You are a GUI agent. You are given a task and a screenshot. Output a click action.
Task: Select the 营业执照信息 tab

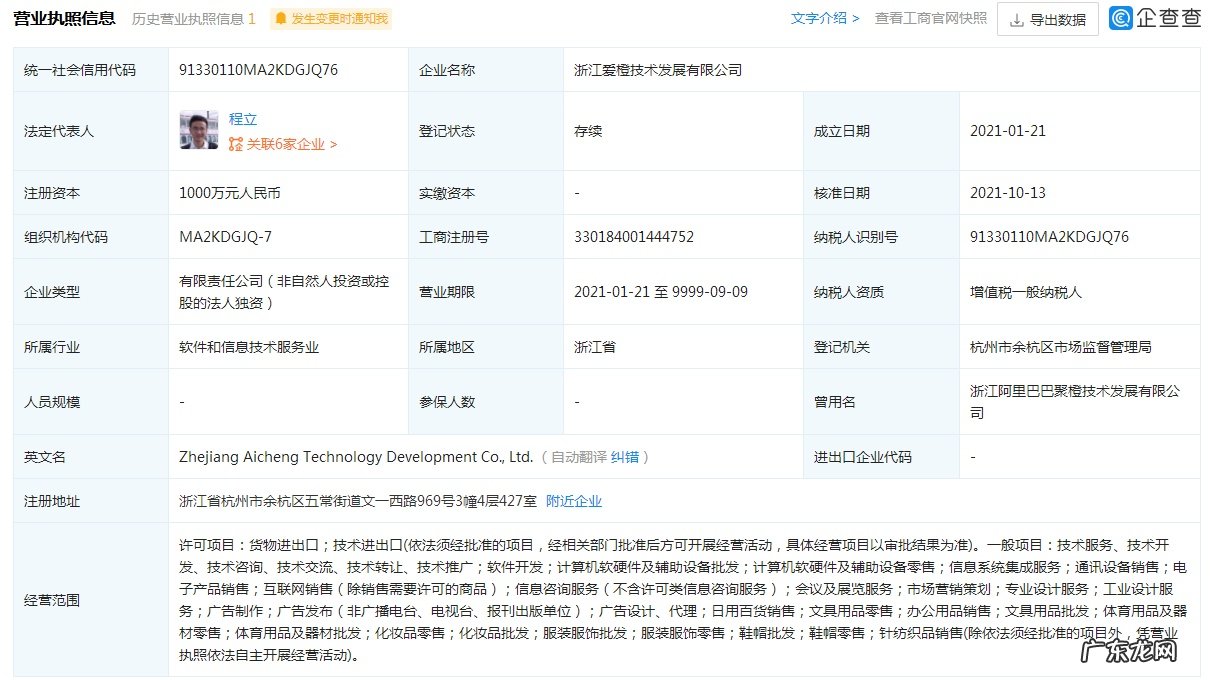(62, 17)
